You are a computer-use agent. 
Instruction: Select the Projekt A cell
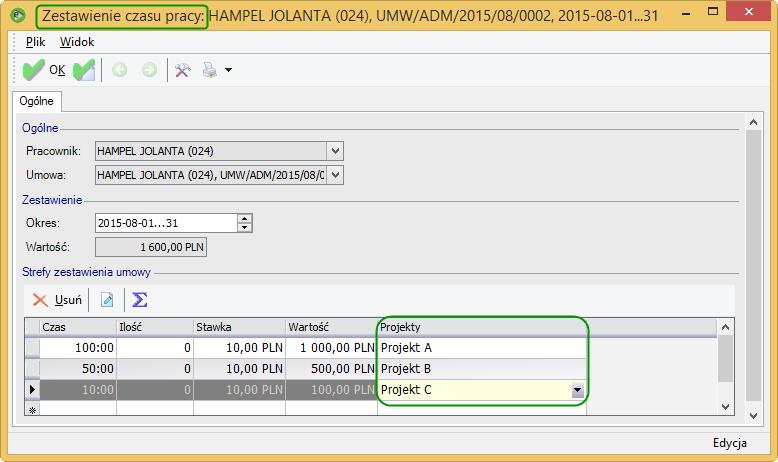pyautogui.click(x=482, y=348)
